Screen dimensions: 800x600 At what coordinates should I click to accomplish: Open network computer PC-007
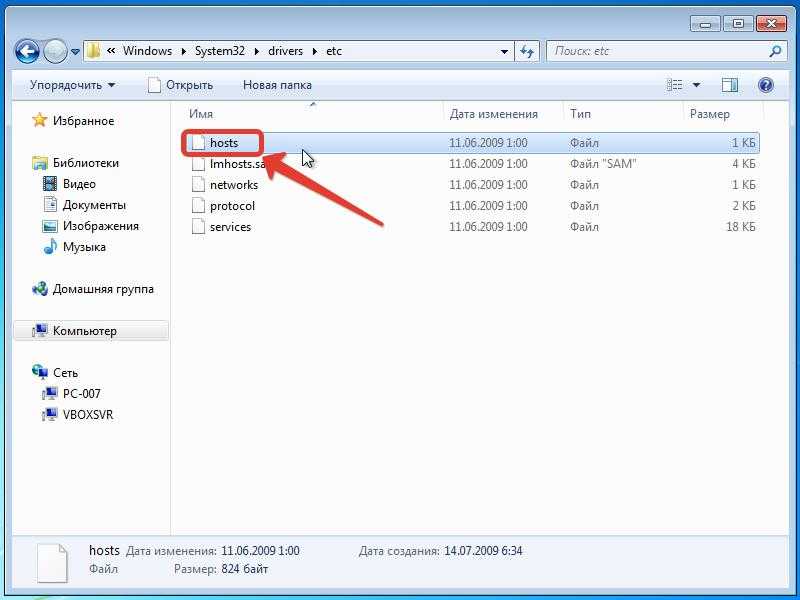tap(81, 393)
